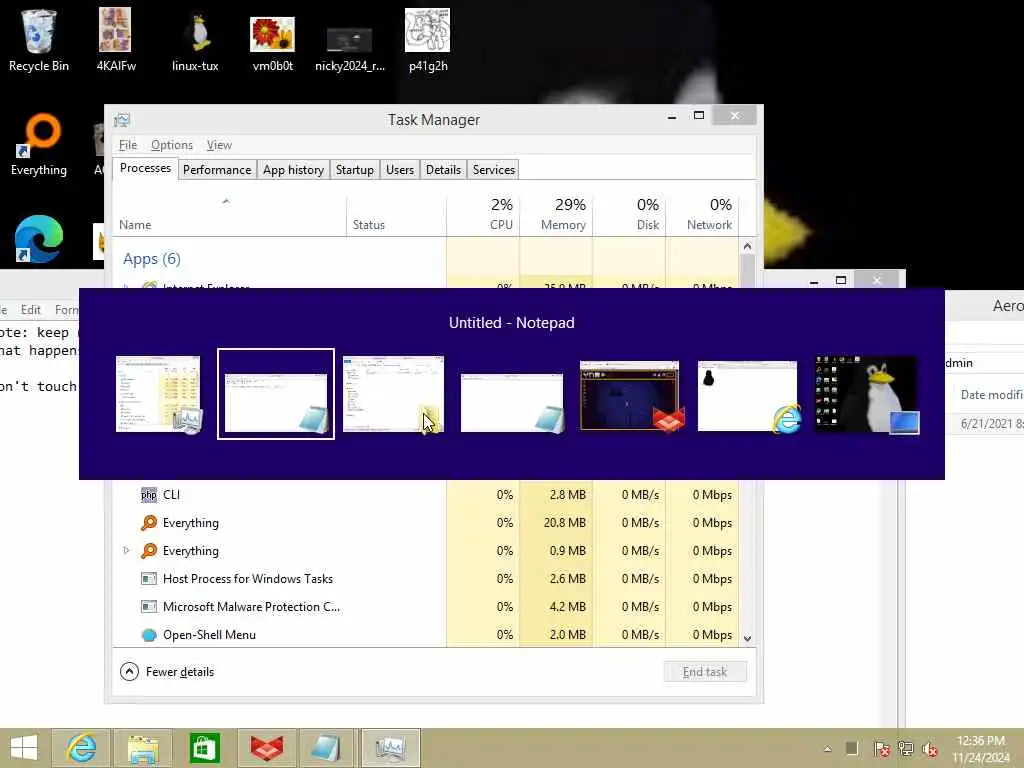
Task: Sort processes by Memory column
Action: [556, 216]
